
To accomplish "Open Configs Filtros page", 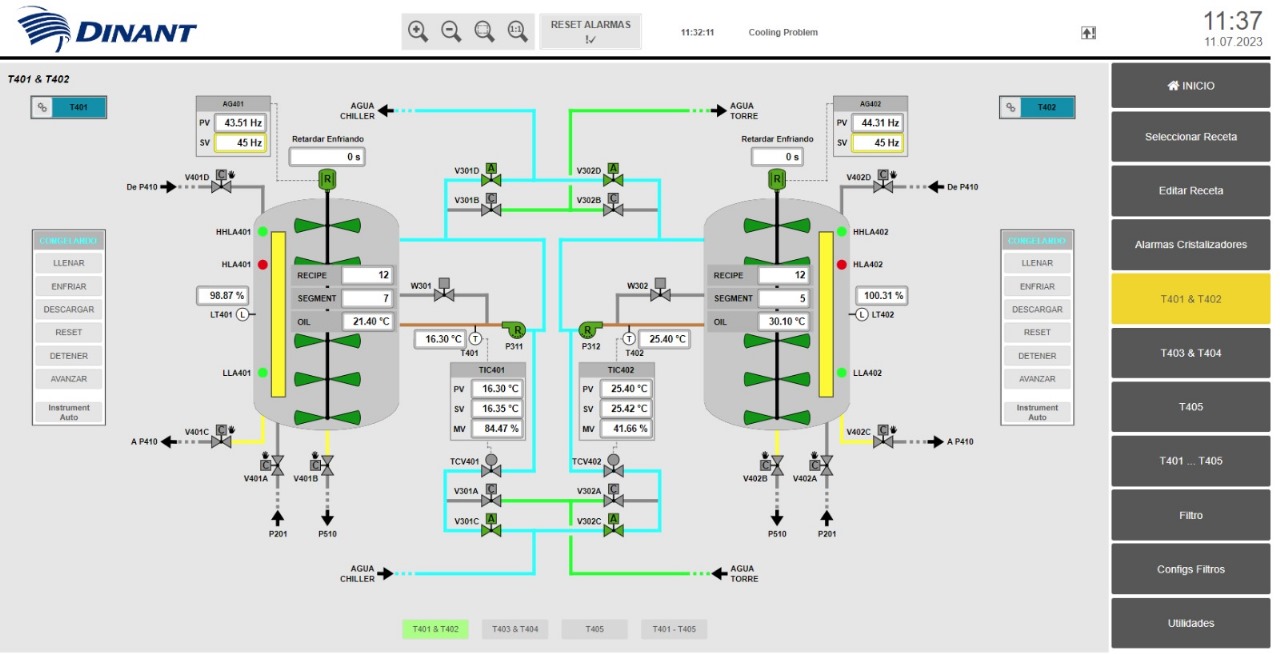I will click(x=1191, y=569).
